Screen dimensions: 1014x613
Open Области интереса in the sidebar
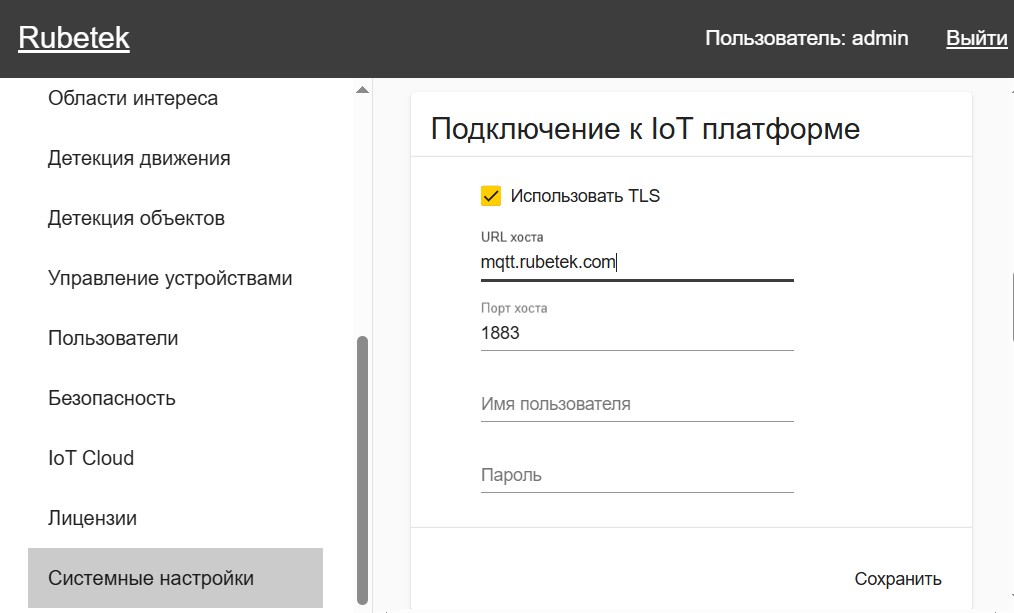pos(133,98)
